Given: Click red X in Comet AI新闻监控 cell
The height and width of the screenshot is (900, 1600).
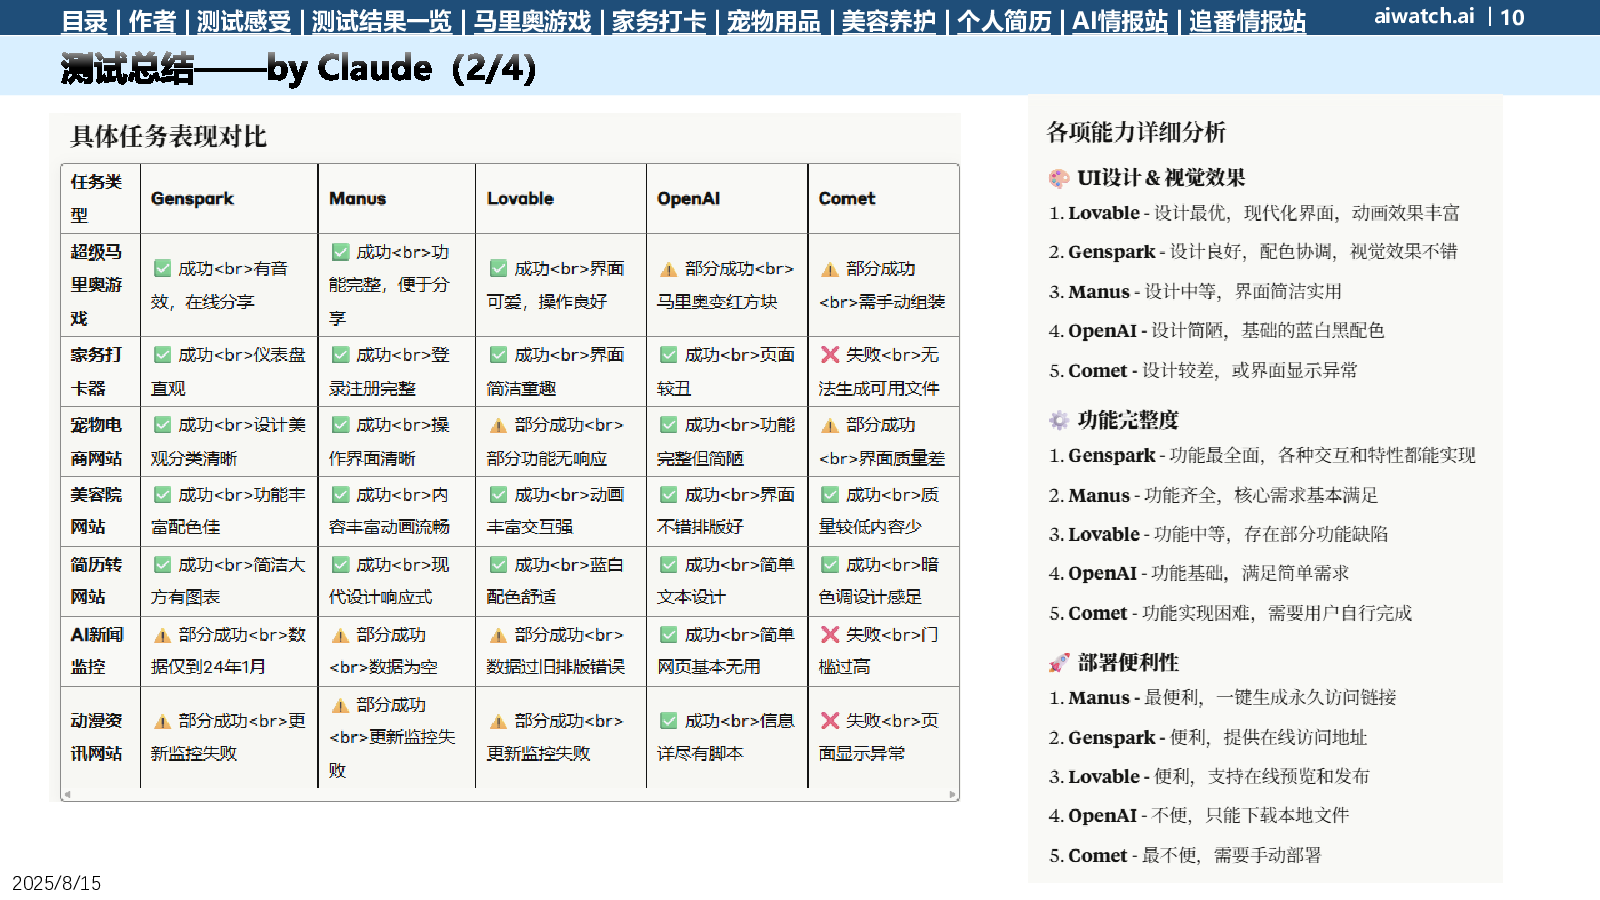Looking at the screenshot, I should click(830, 634).
